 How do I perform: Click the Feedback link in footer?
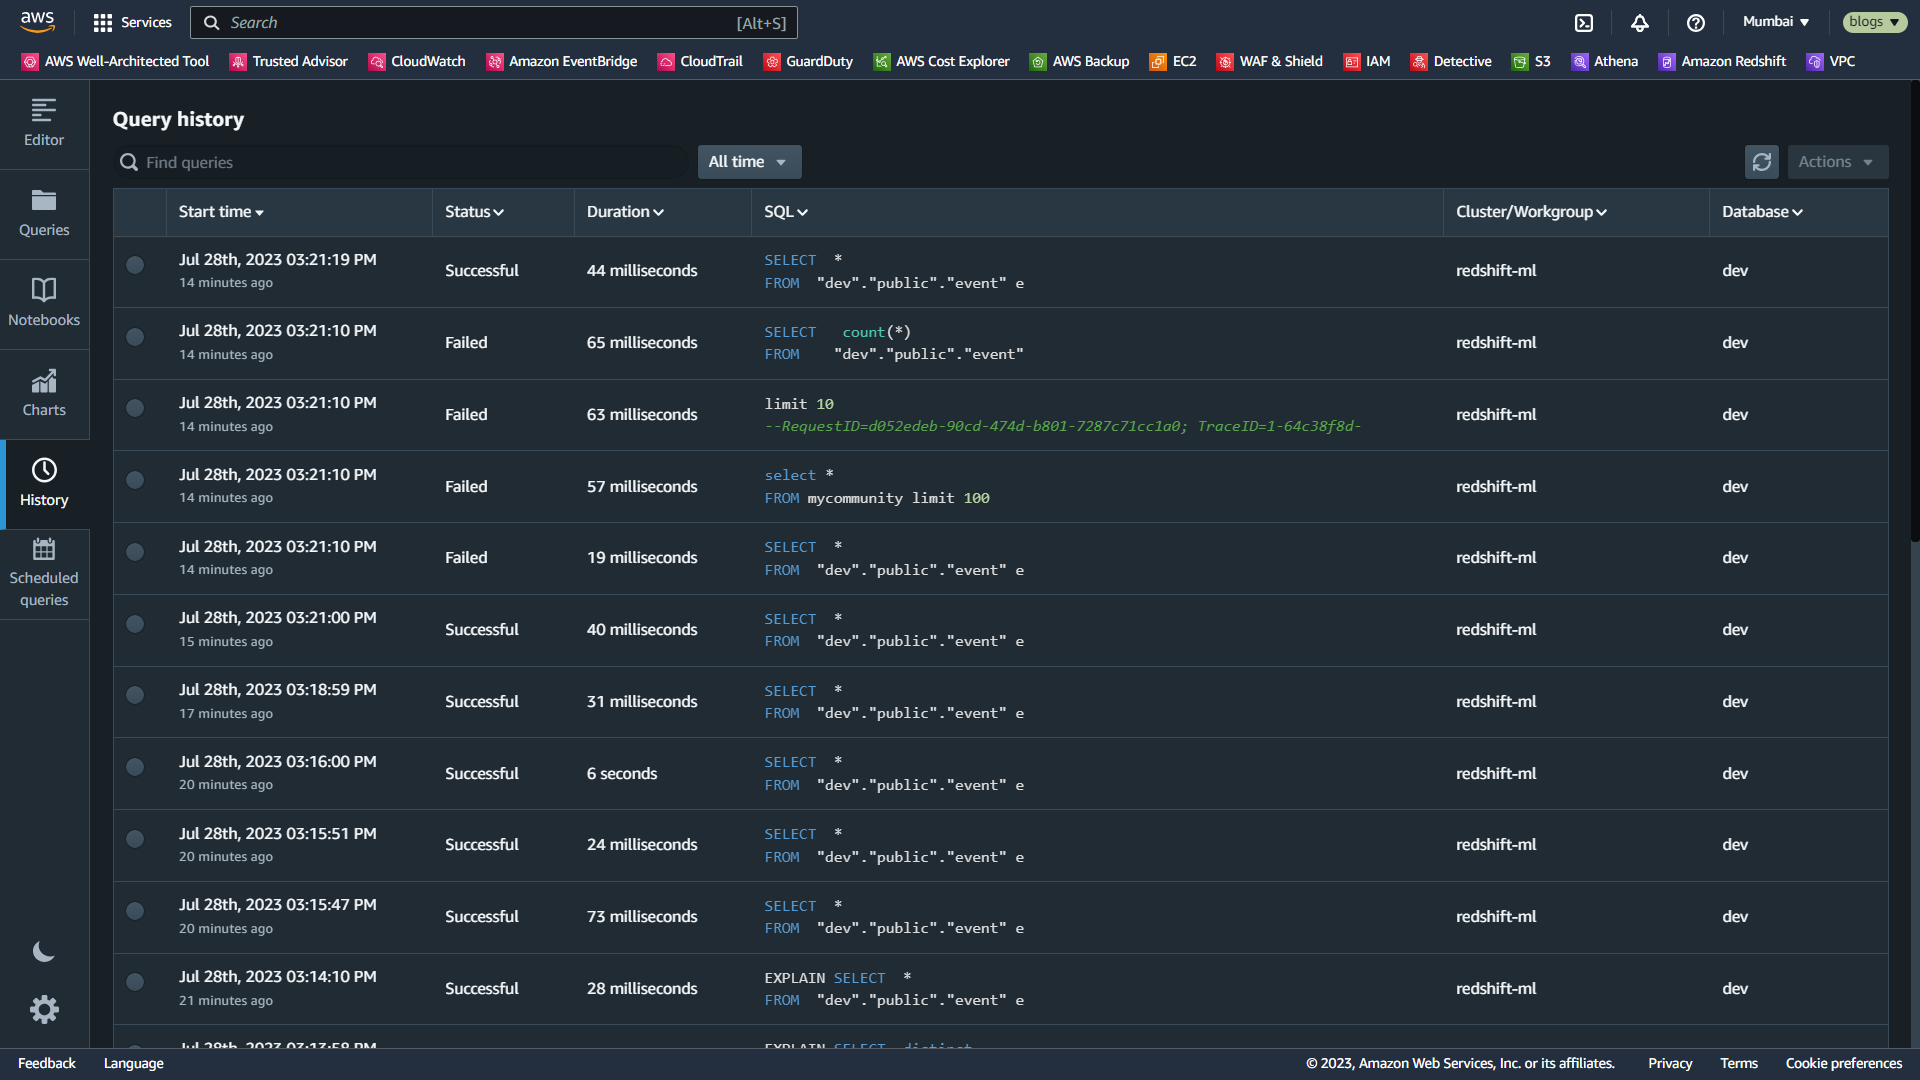(46, 1063)
